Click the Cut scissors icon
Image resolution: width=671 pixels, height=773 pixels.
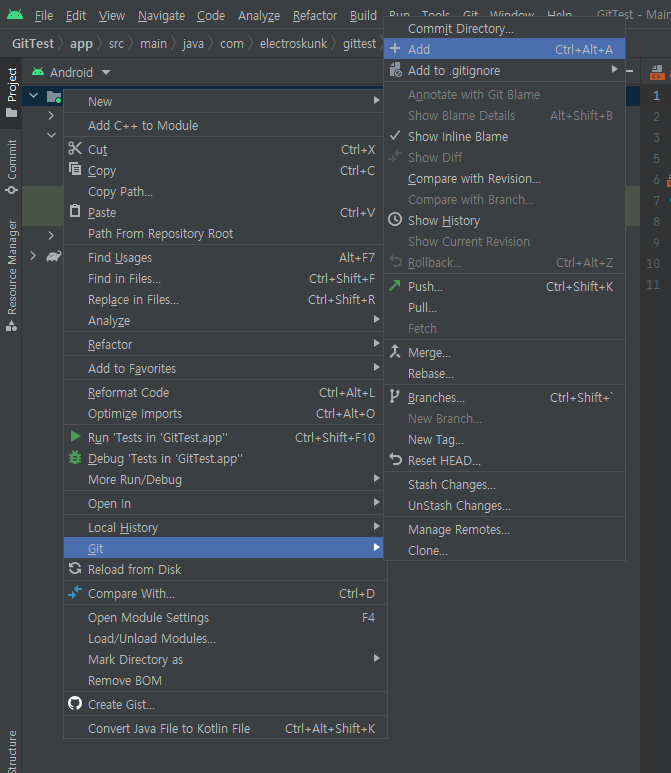coord(75,148)
